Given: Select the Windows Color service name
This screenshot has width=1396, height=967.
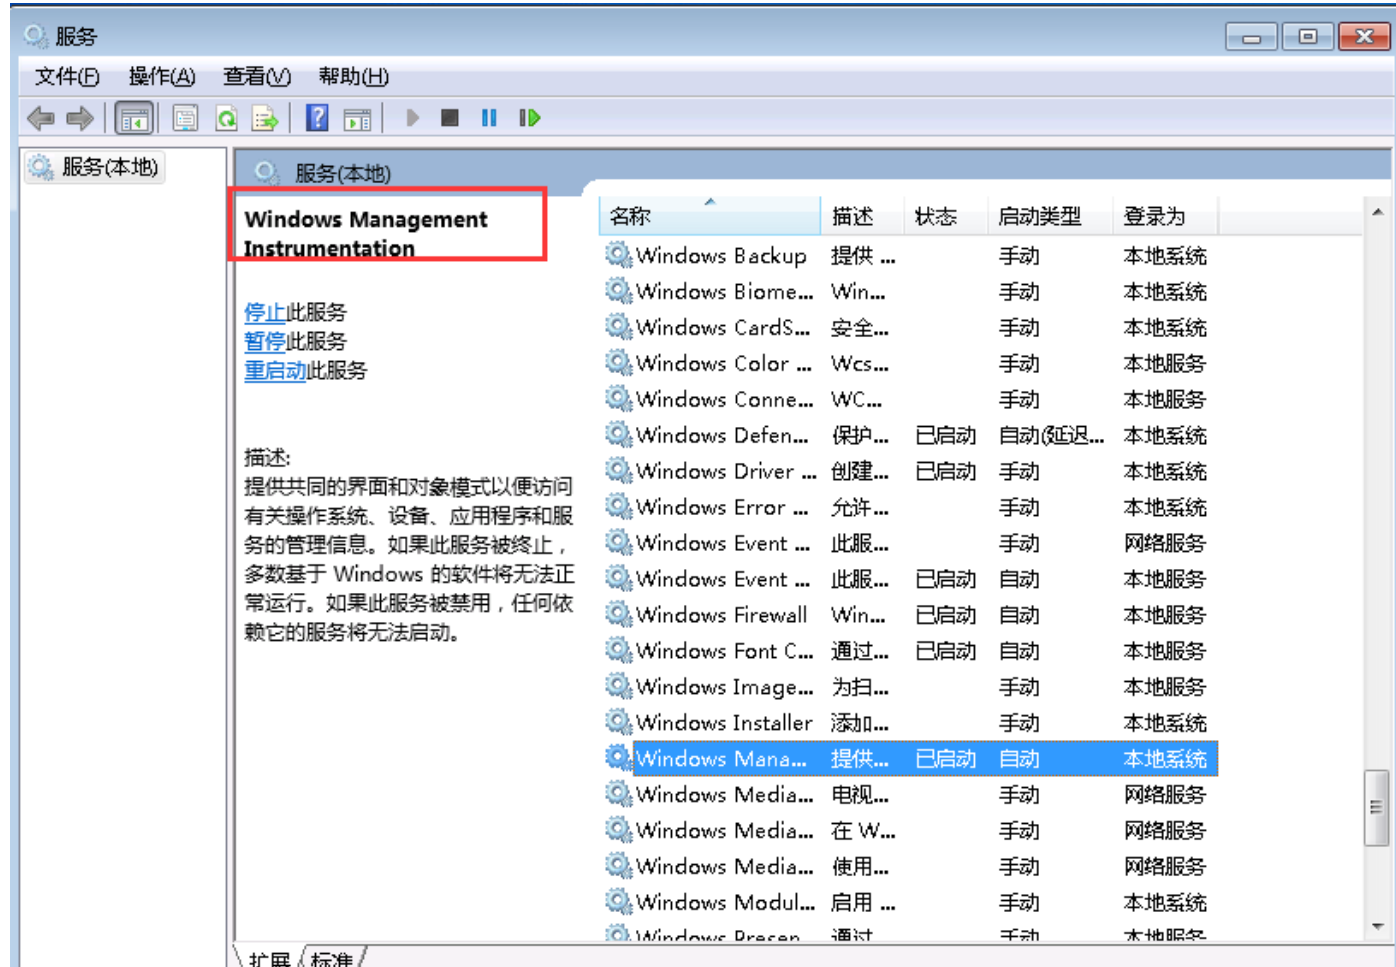Looking at the screenshot, I should (x=723, y=364).
